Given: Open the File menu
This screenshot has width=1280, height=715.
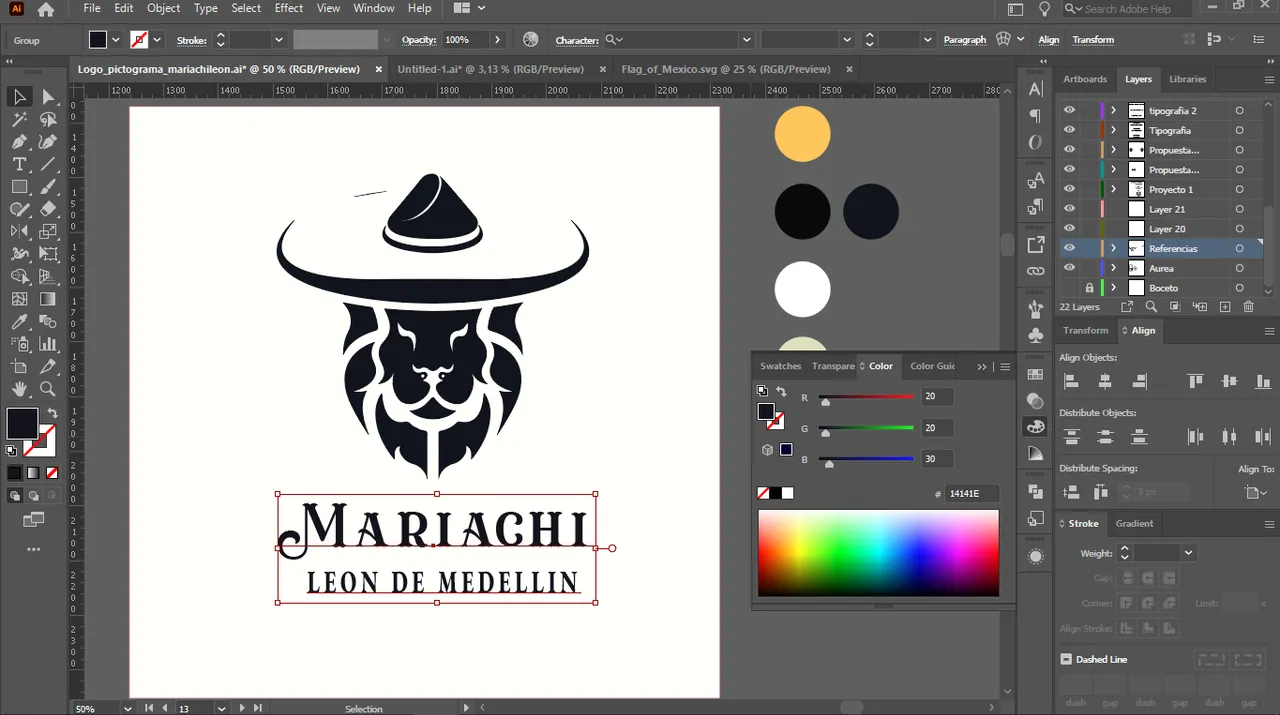Looking at the screenshot, I should (x=92, y=8).
